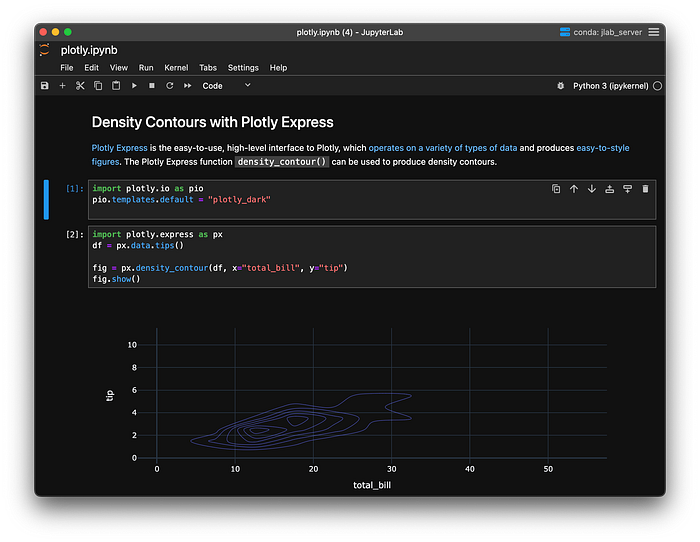Click the kernel status circle indicator
Viewport: 700px width, 542px height.
658,86
